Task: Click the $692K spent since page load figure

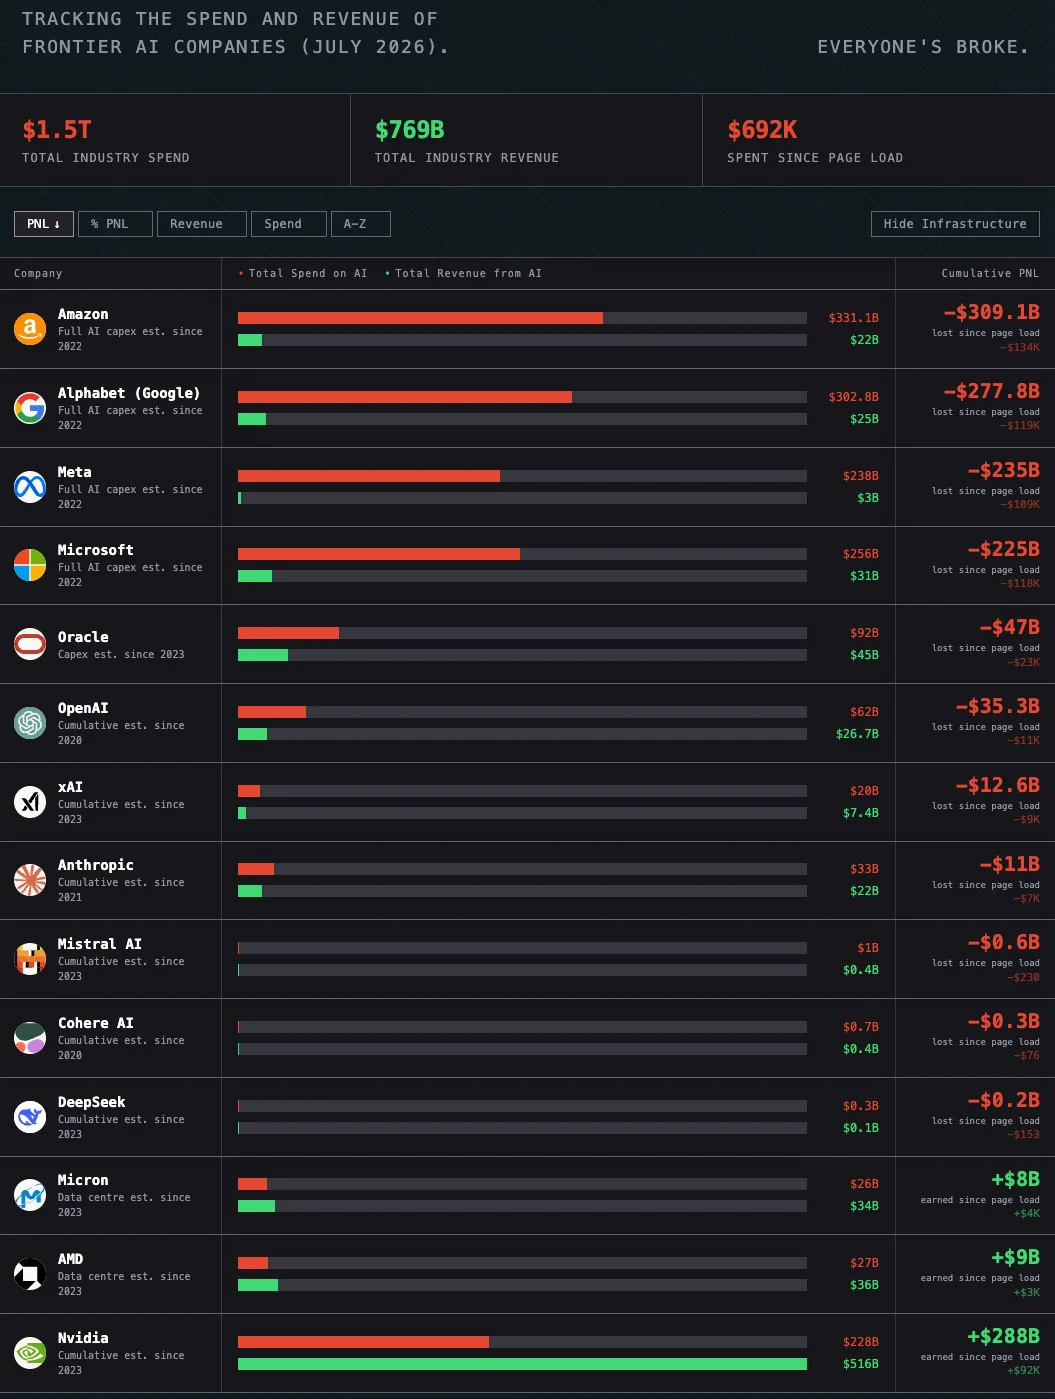Action: [762, 130]
